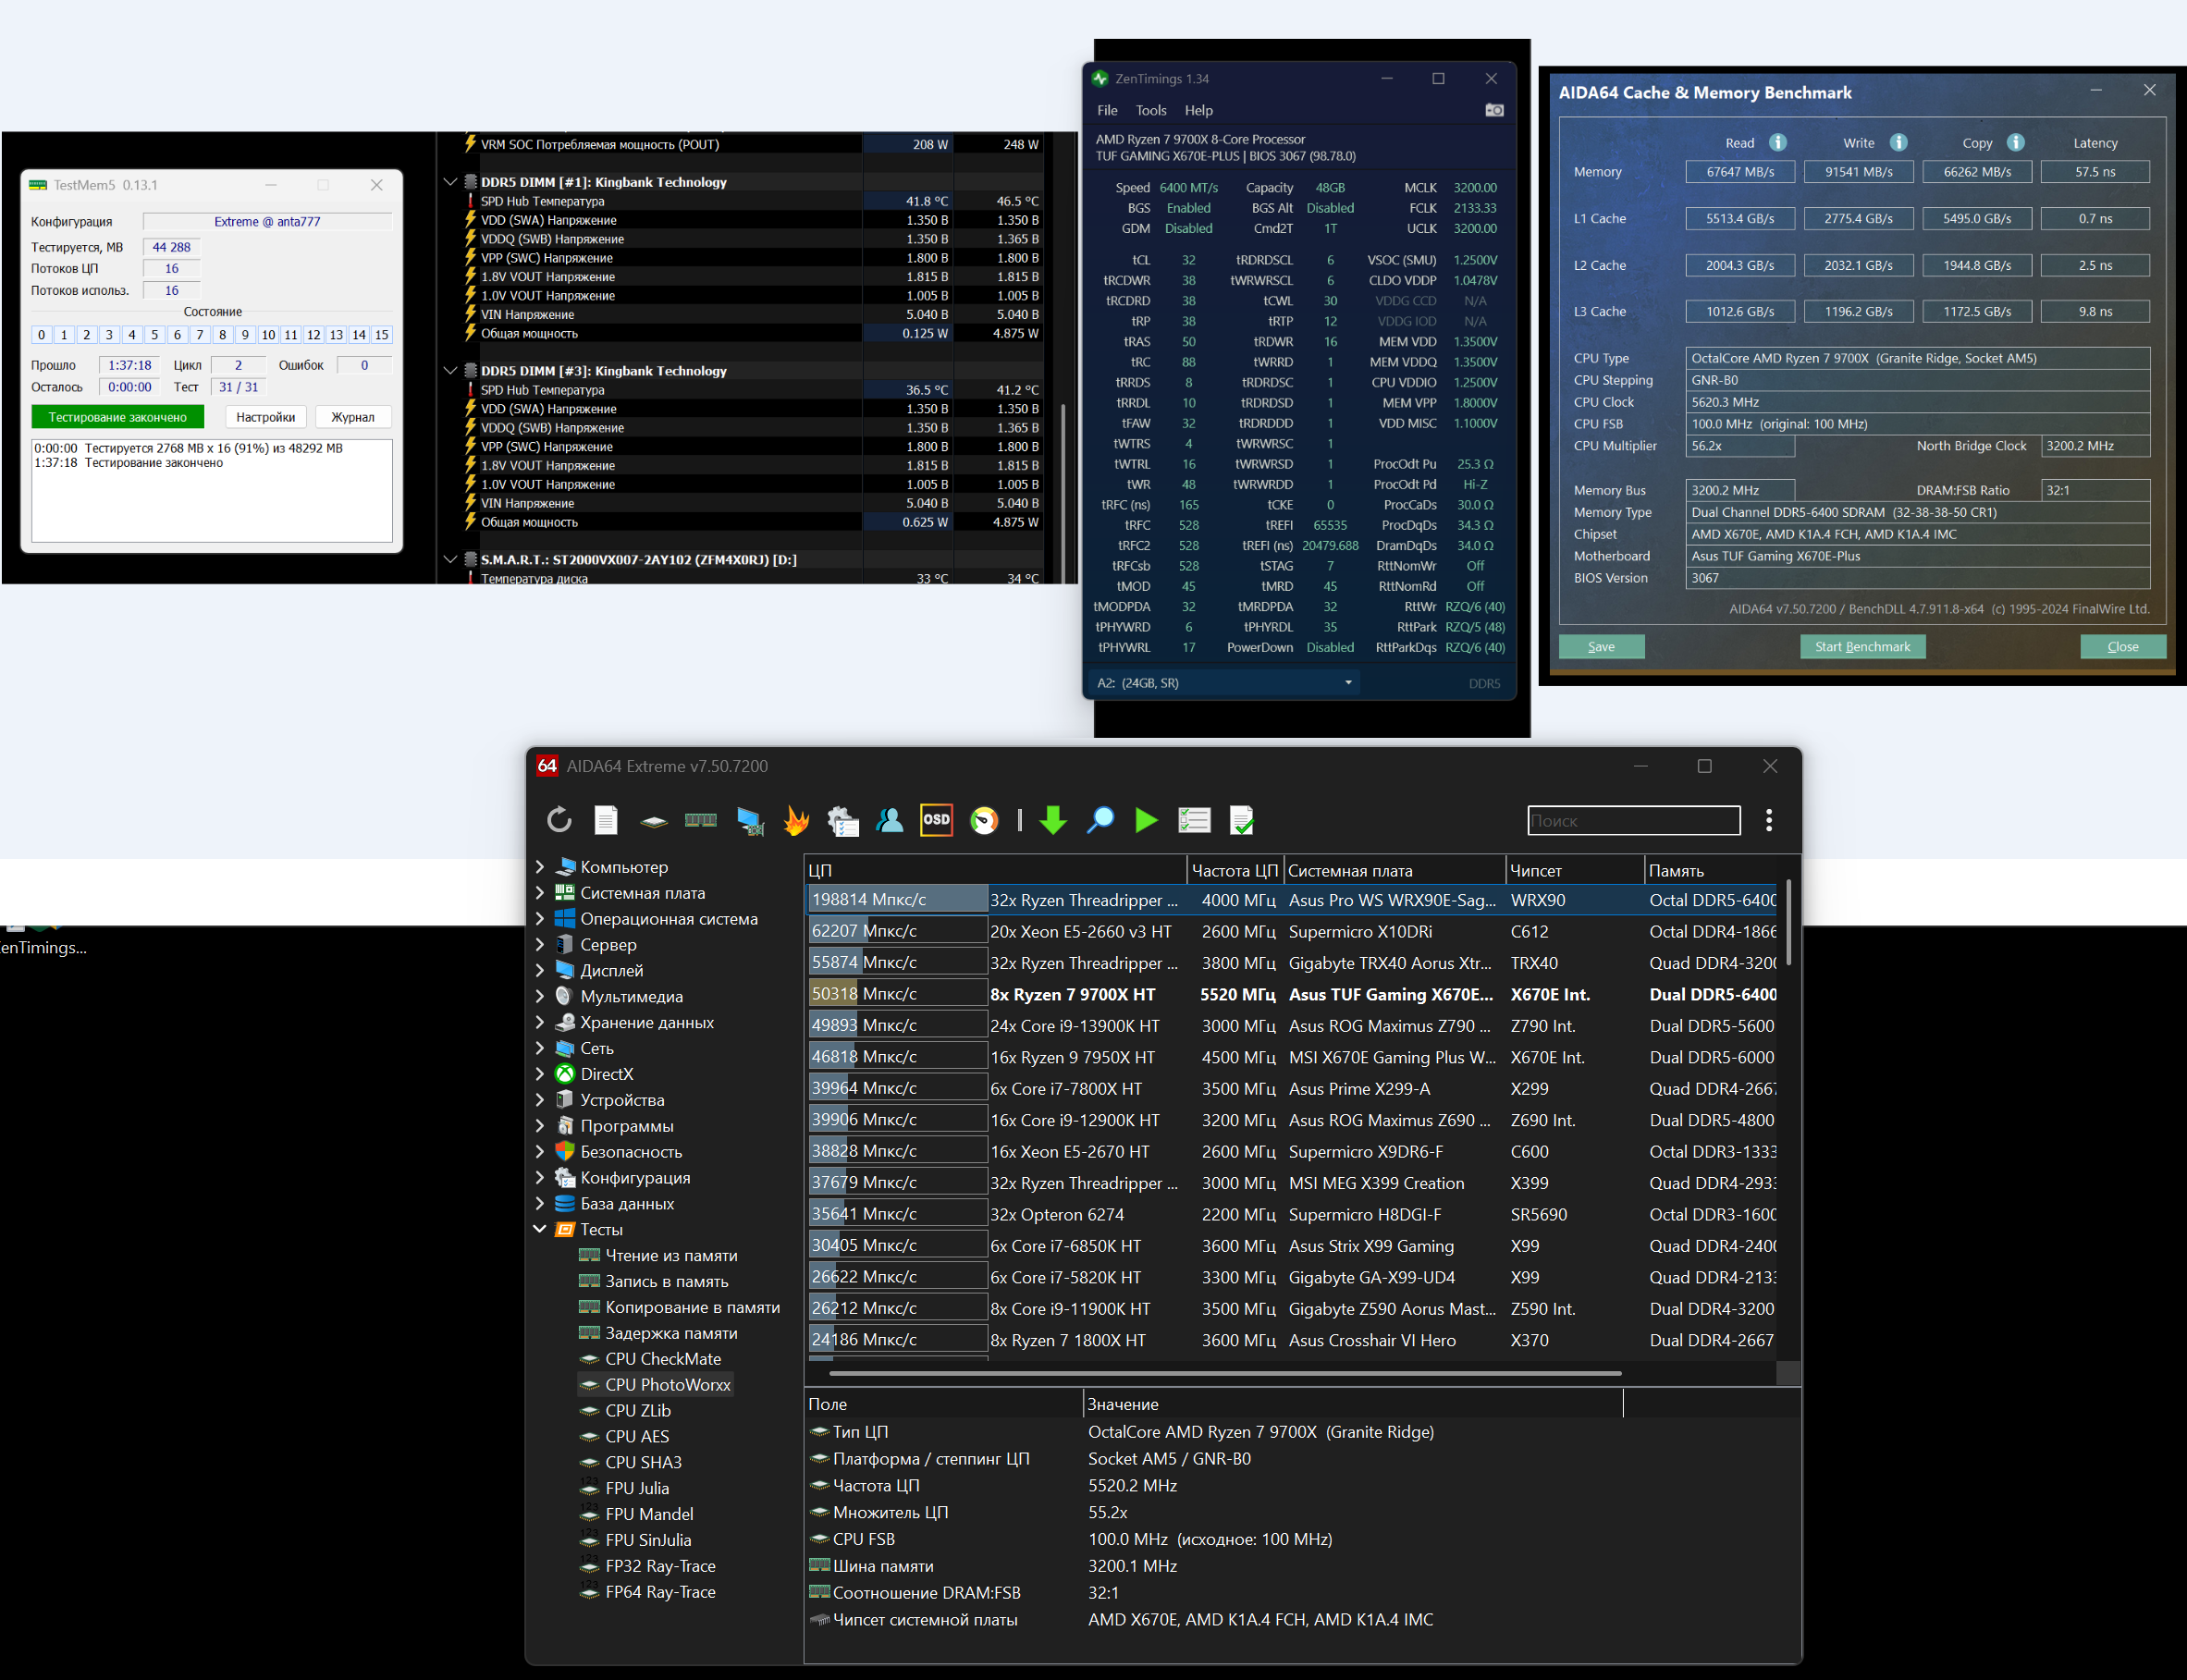
Task: Click the green download arrow icon
Action: click(1053, 820)
